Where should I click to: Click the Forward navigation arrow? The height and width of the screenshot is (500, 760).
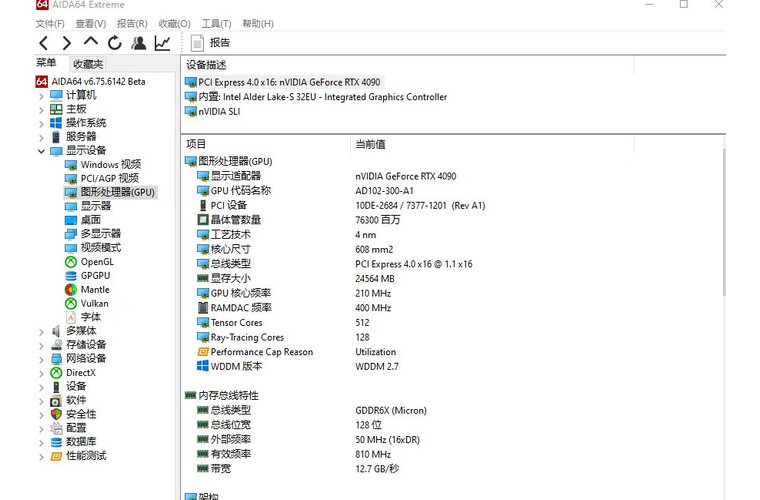66,43
